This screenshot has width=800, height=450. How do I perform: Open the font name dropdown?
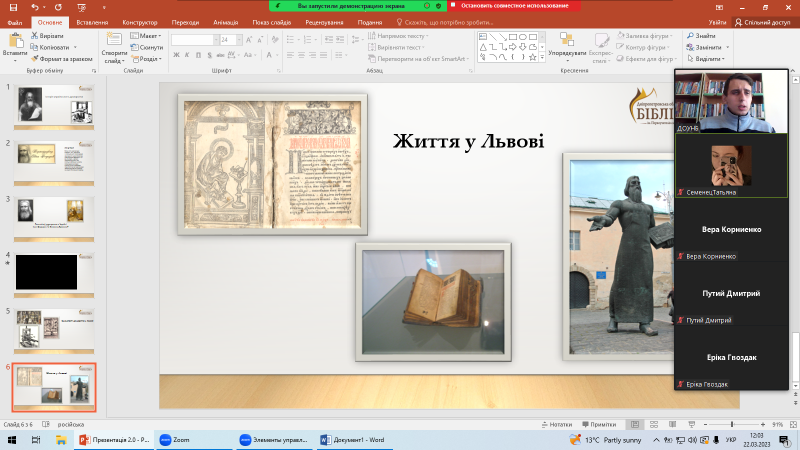point(216,40)
